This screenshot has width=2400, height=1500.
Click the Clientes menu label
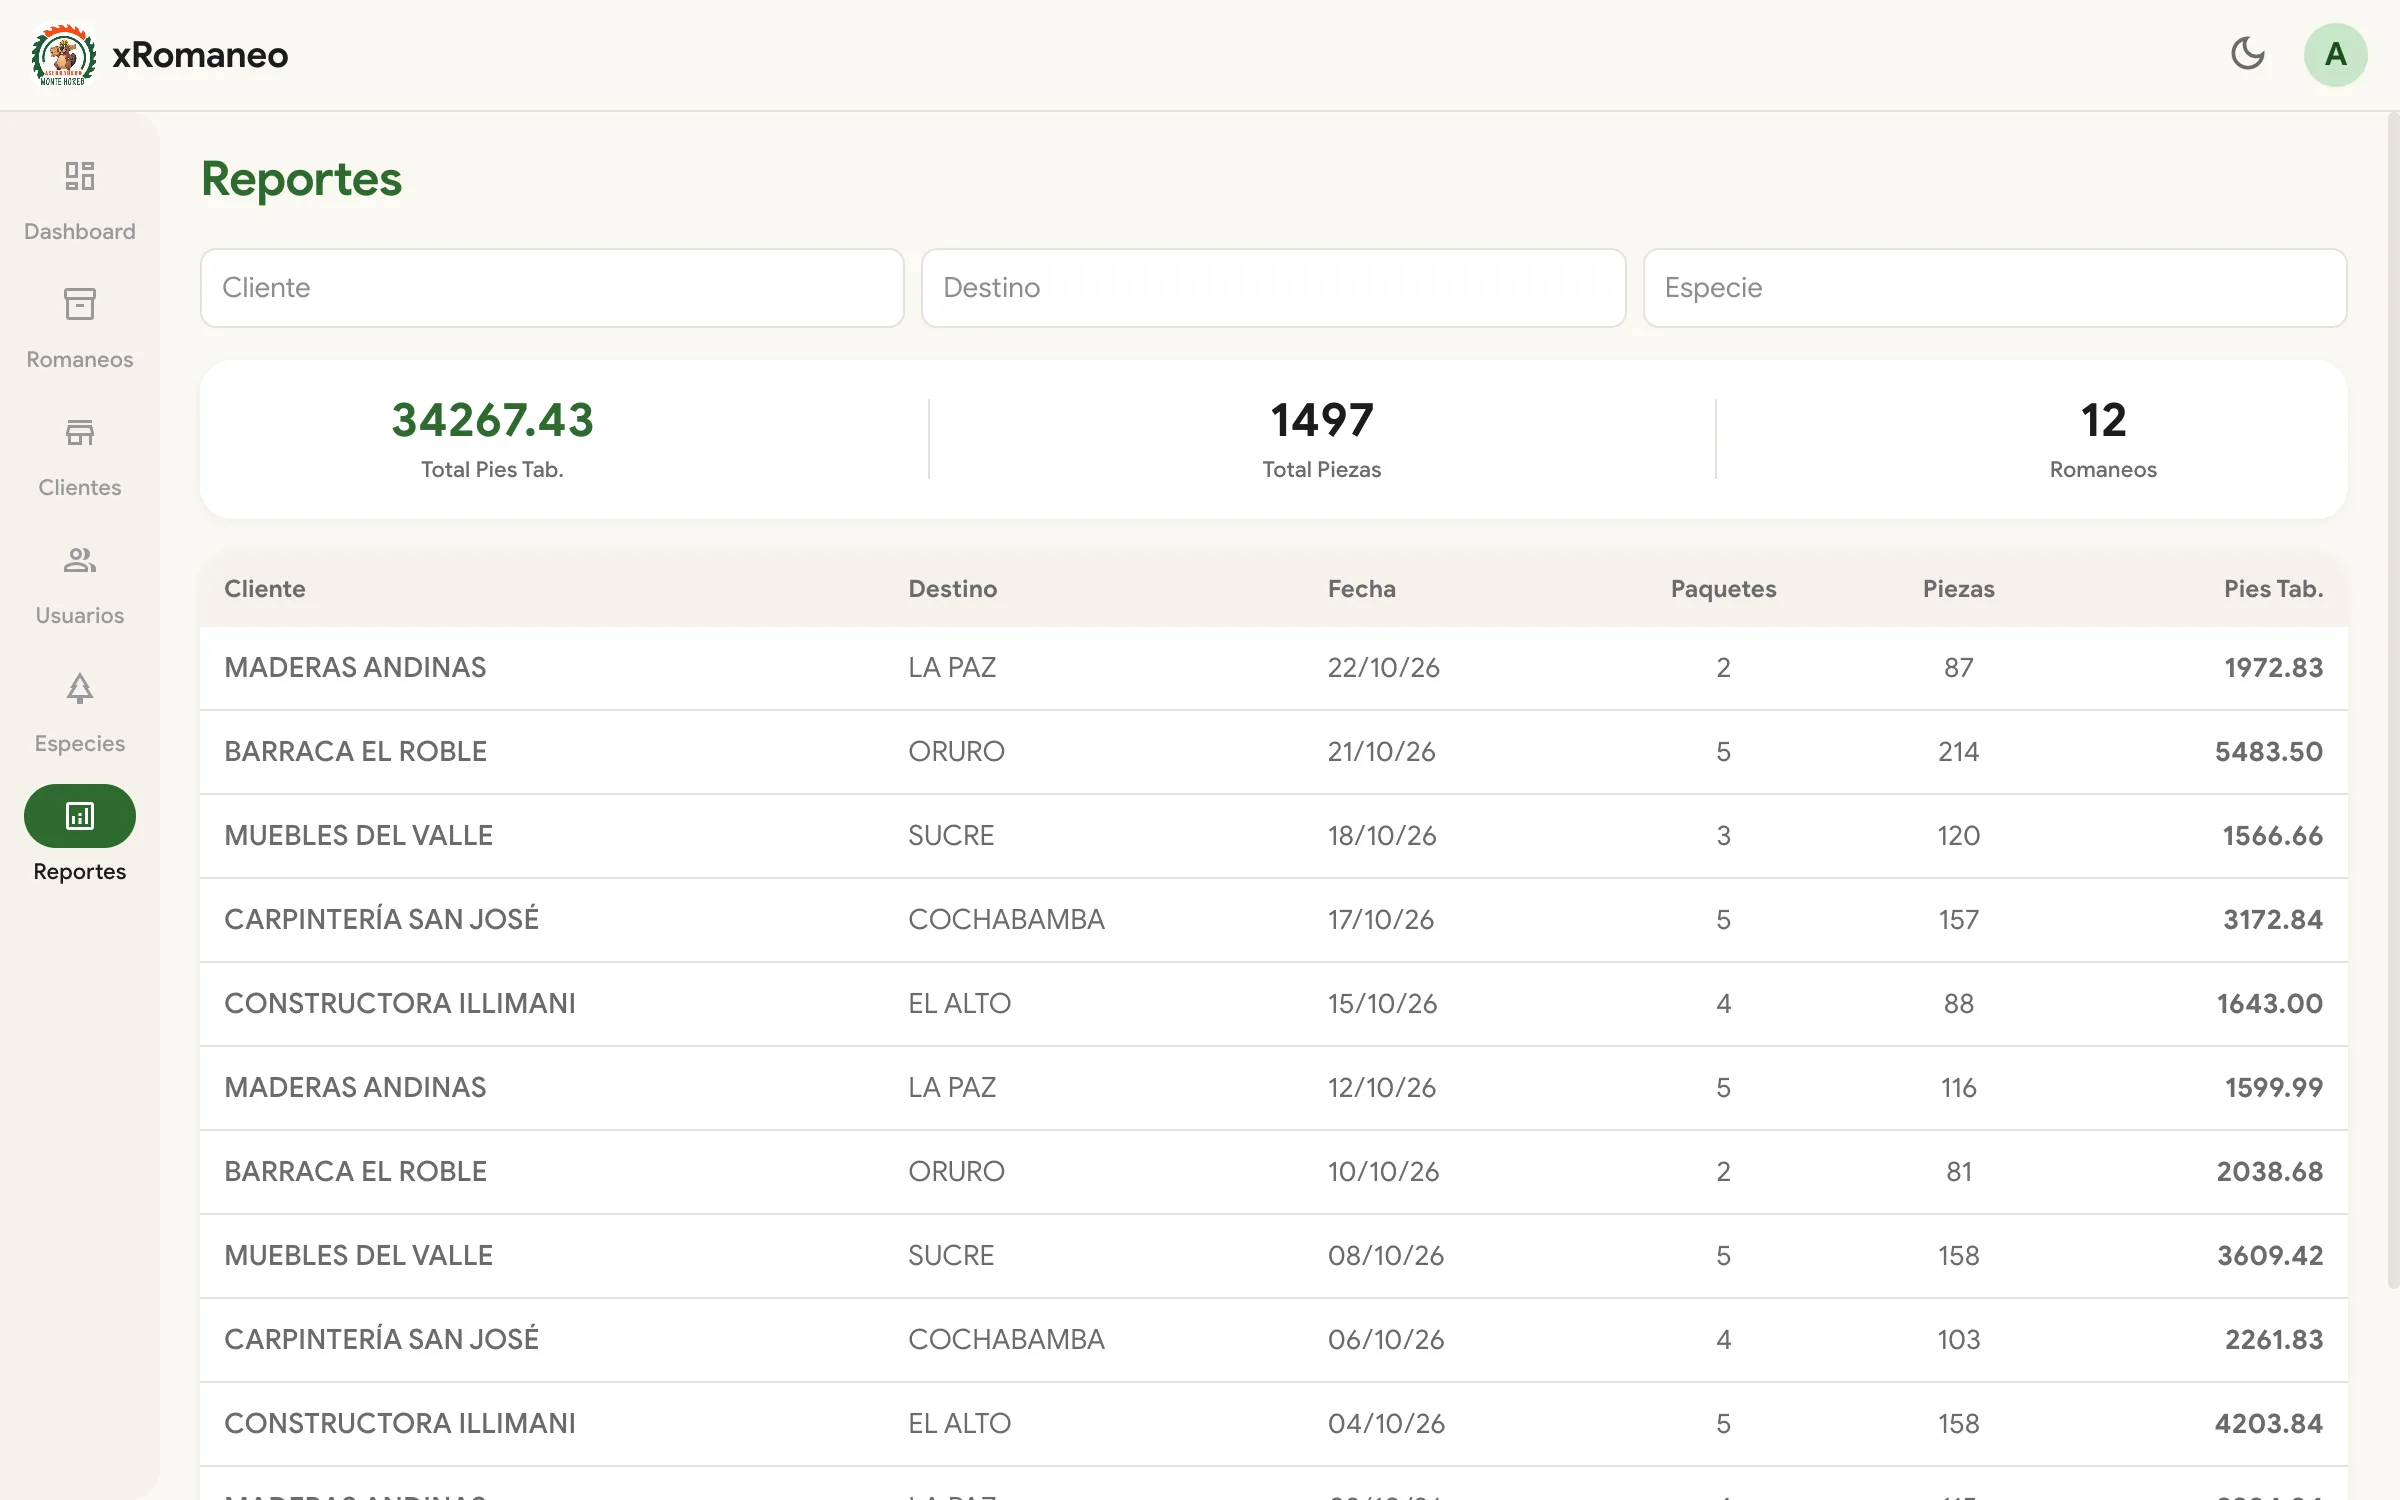coord(80,487)
